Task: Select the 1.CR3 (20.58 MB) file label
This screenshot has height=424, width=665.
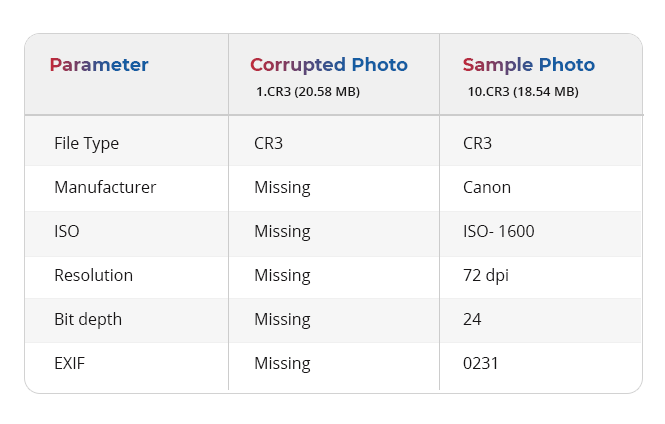Action: [308, 91]
